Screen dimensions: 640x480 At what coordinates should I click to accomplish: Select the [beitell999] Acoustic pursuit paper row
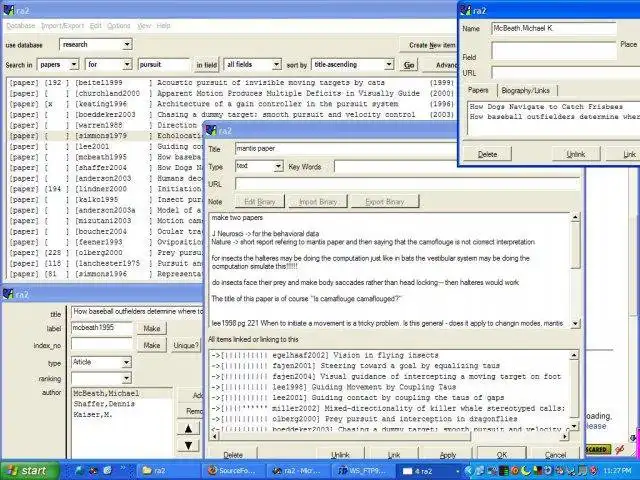(231, 82)
